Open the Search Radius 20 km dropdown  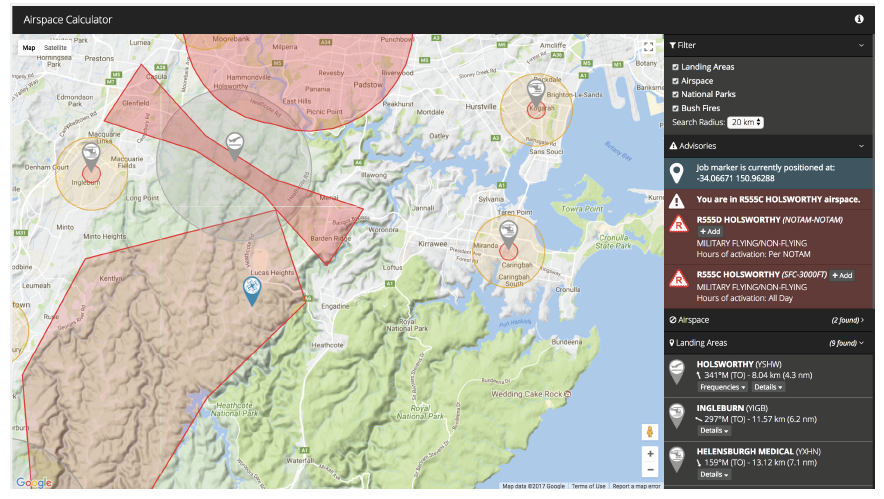(x=745, y=122)
